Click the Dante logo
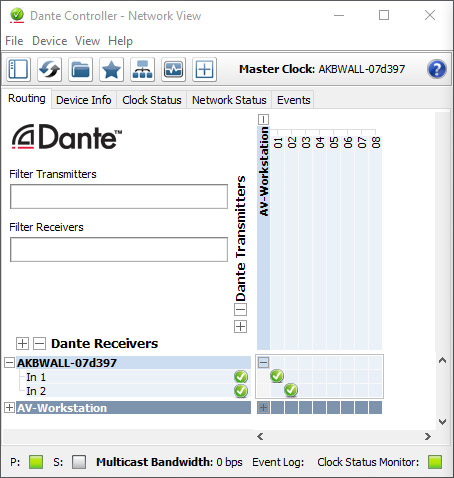This screenshot has width=454, height=478. [67, 137]
